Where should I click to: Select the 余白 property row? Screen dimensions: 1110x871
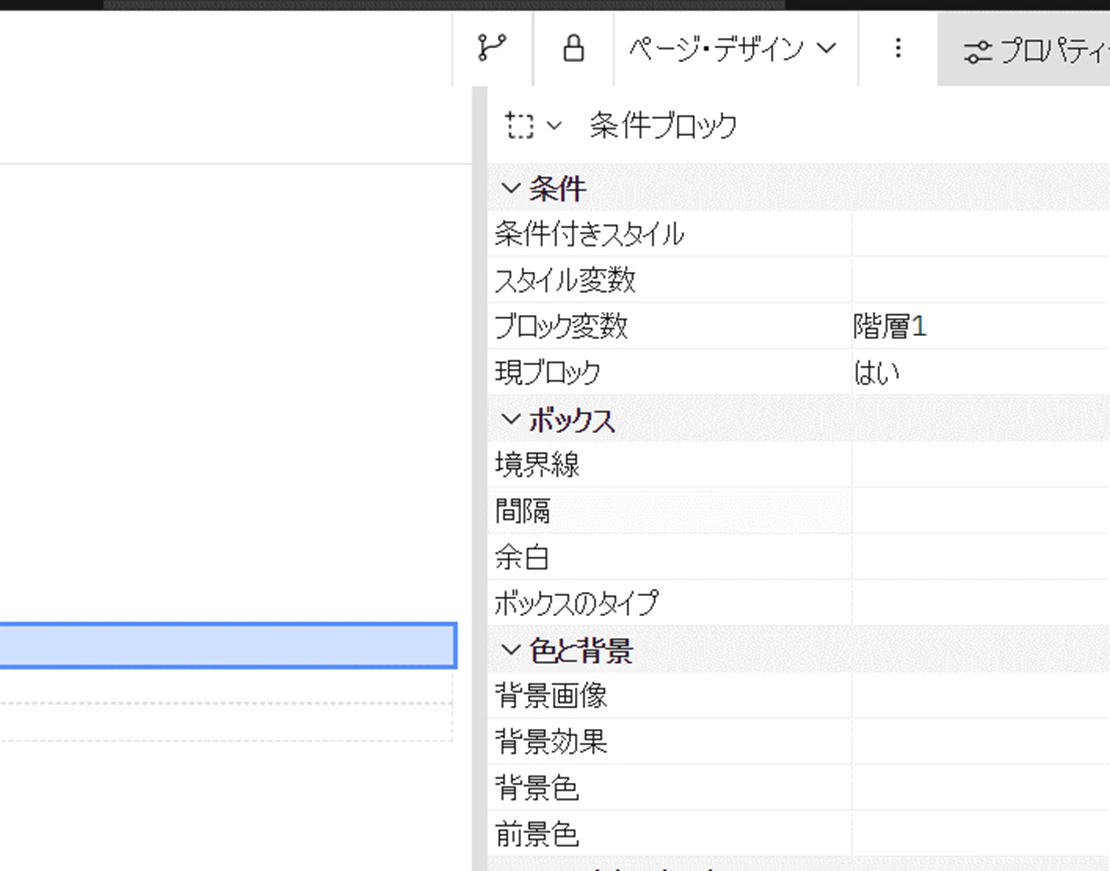tap(799, 557)
